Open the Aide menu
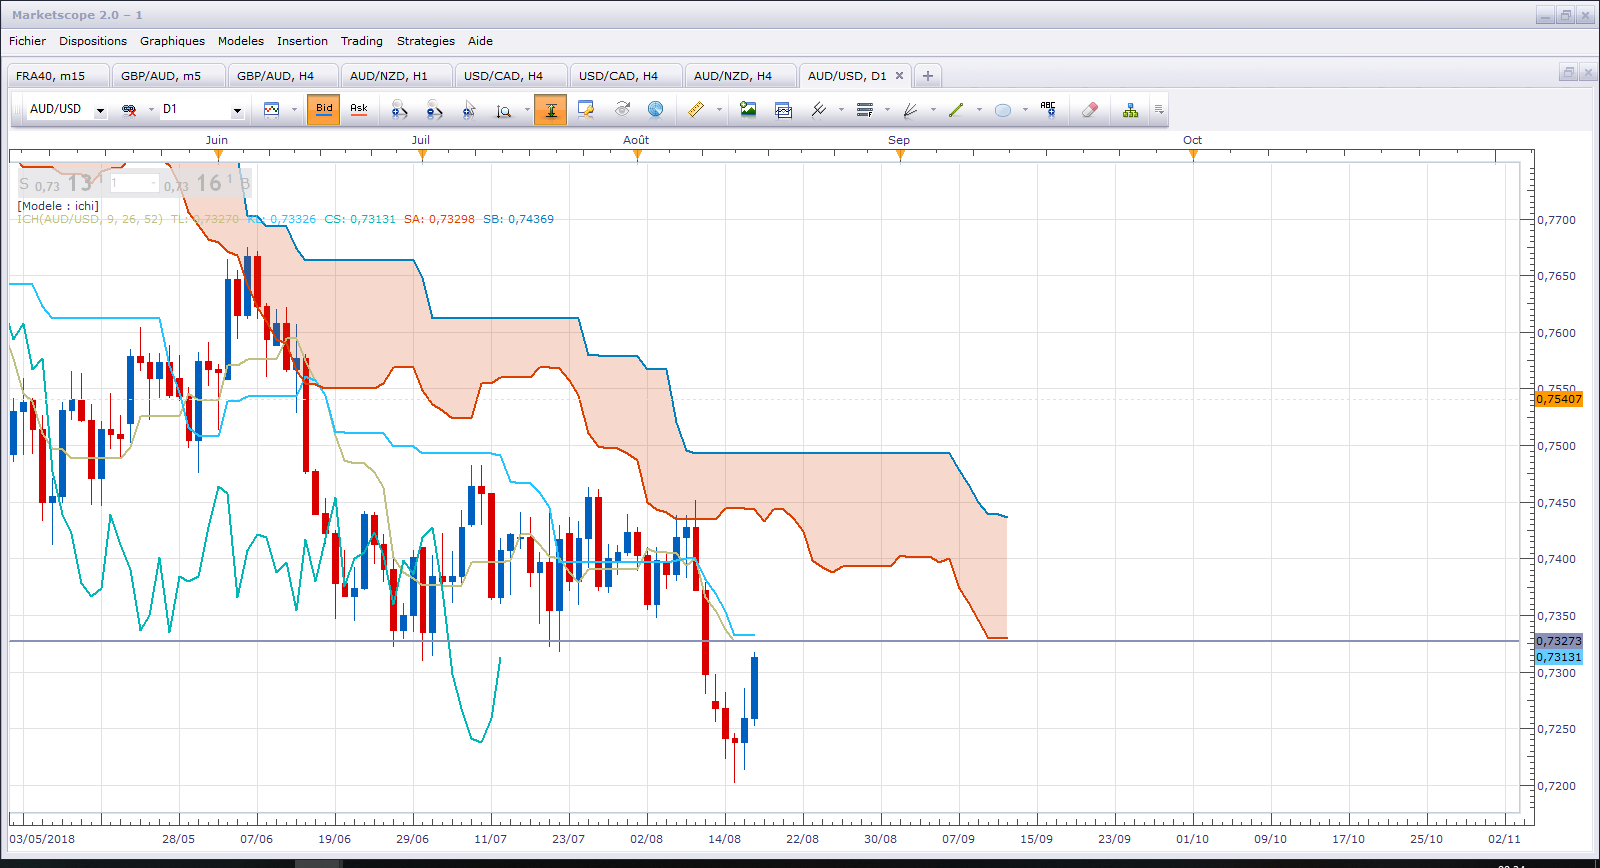The image size is (1600, 868). pos(480,41)
